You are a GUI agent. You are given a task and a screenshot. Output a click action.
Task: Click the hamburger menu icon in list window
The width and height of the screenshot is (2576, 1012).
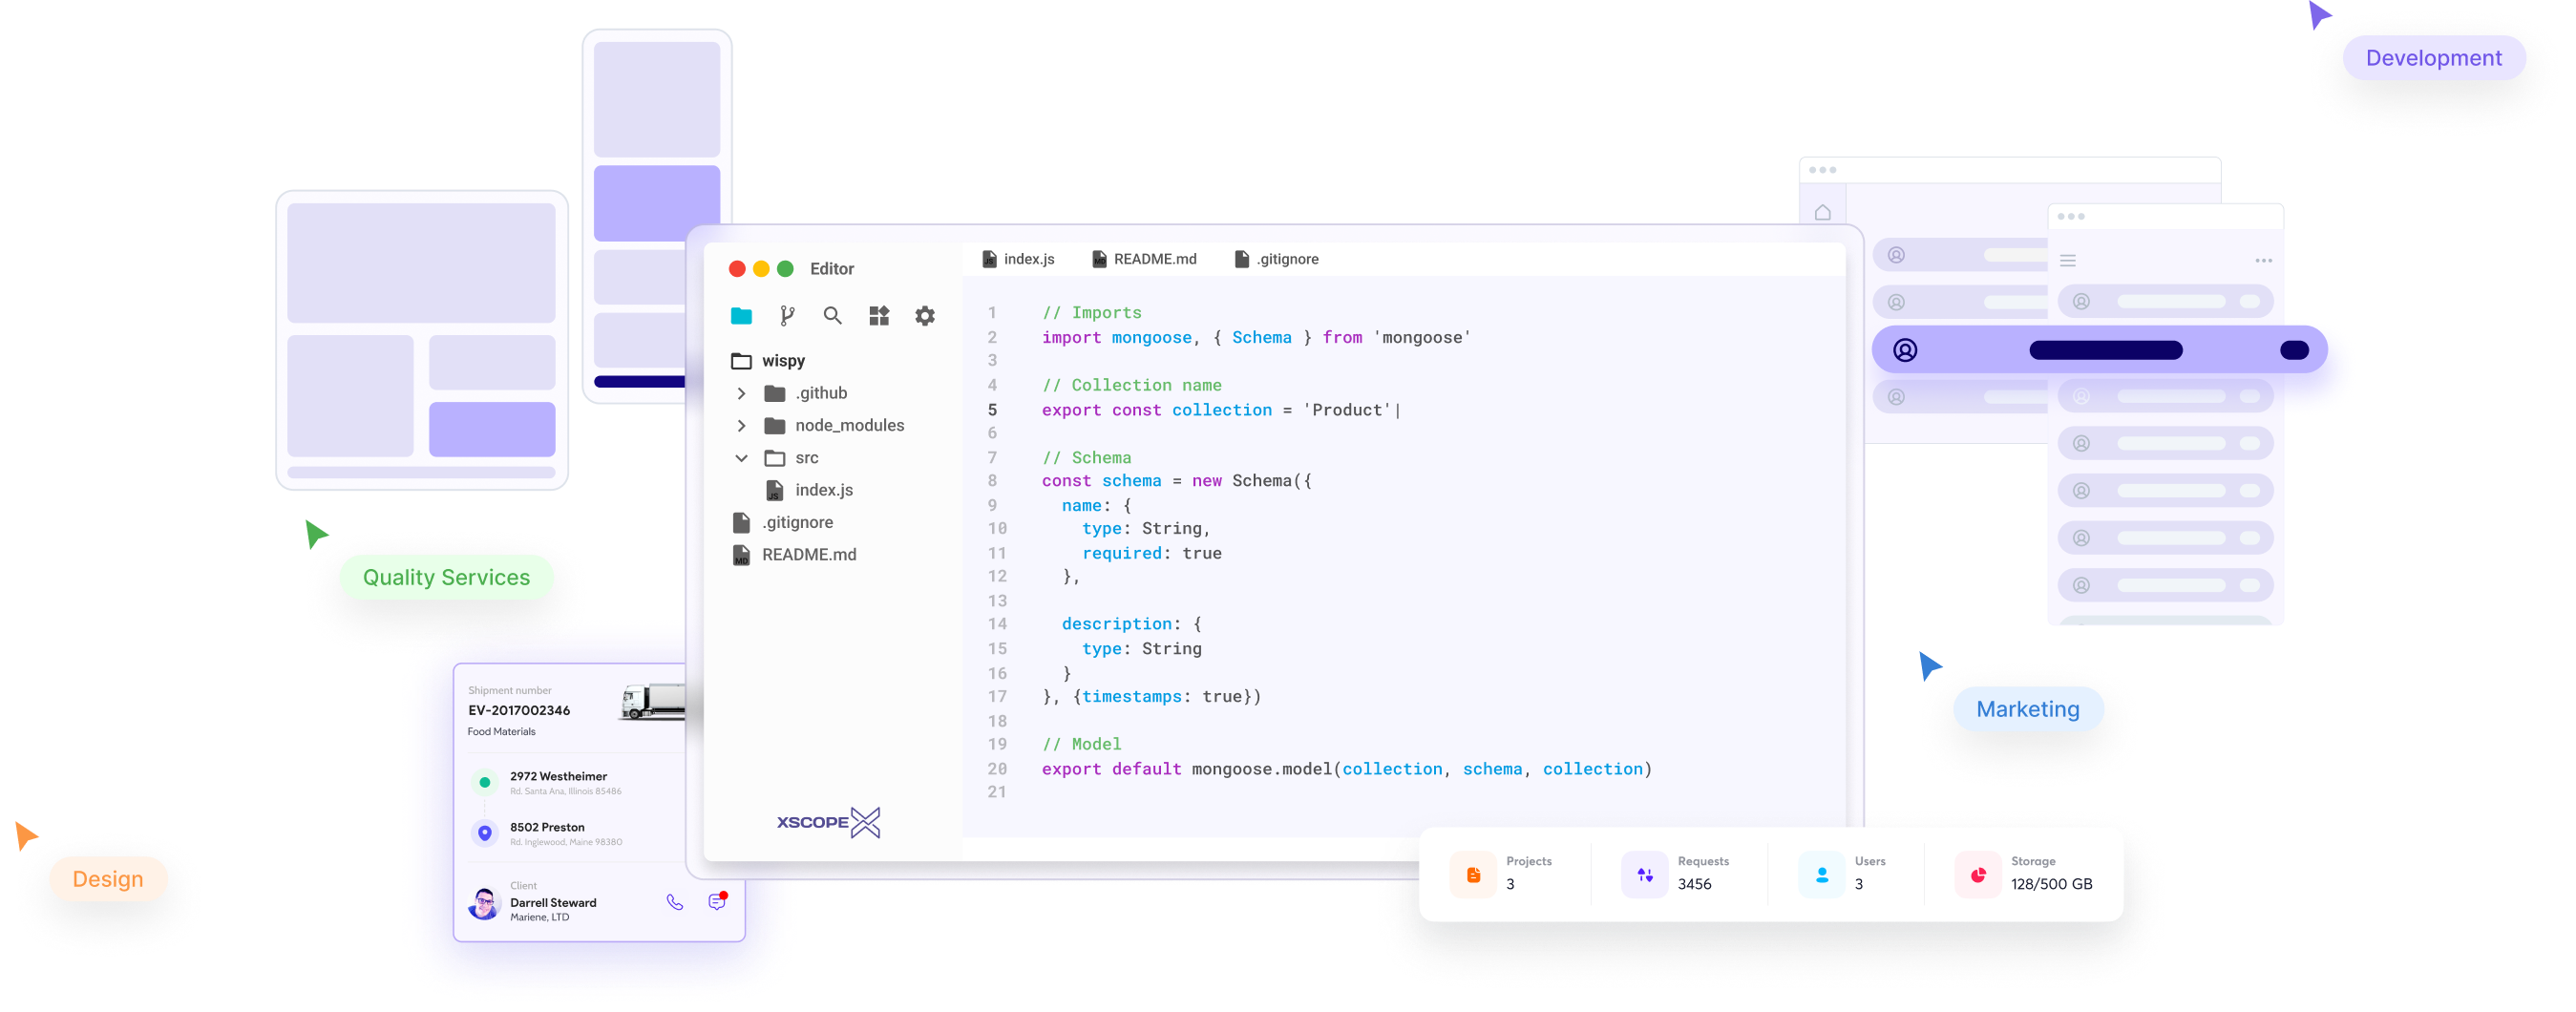point(2068,261)
